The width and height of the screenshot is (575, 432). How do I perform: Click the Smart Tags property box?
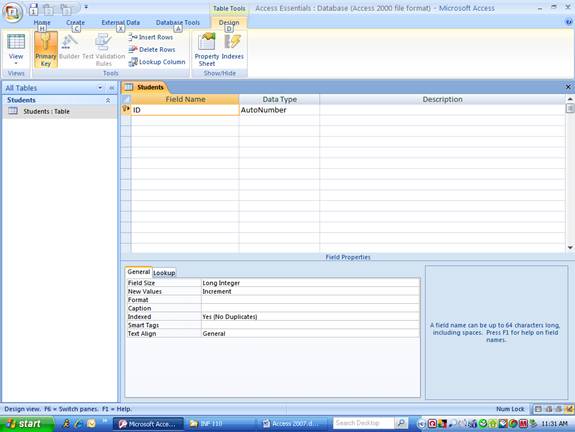pyautogui.click(x=310, y=325)
